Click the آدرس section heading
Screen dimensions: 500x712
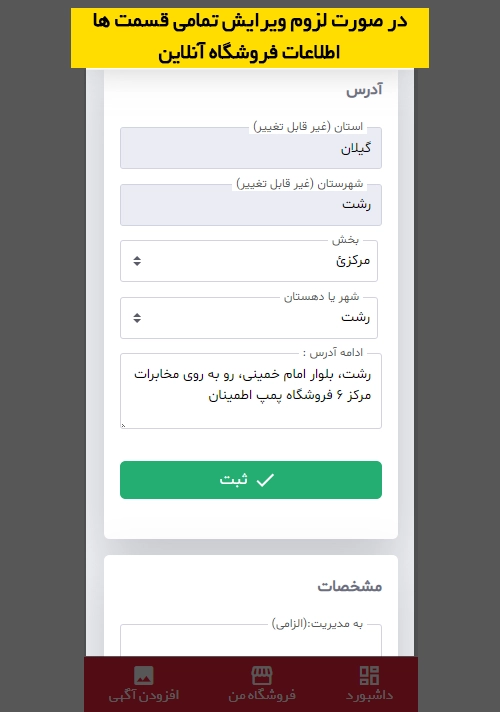point(364,89)
